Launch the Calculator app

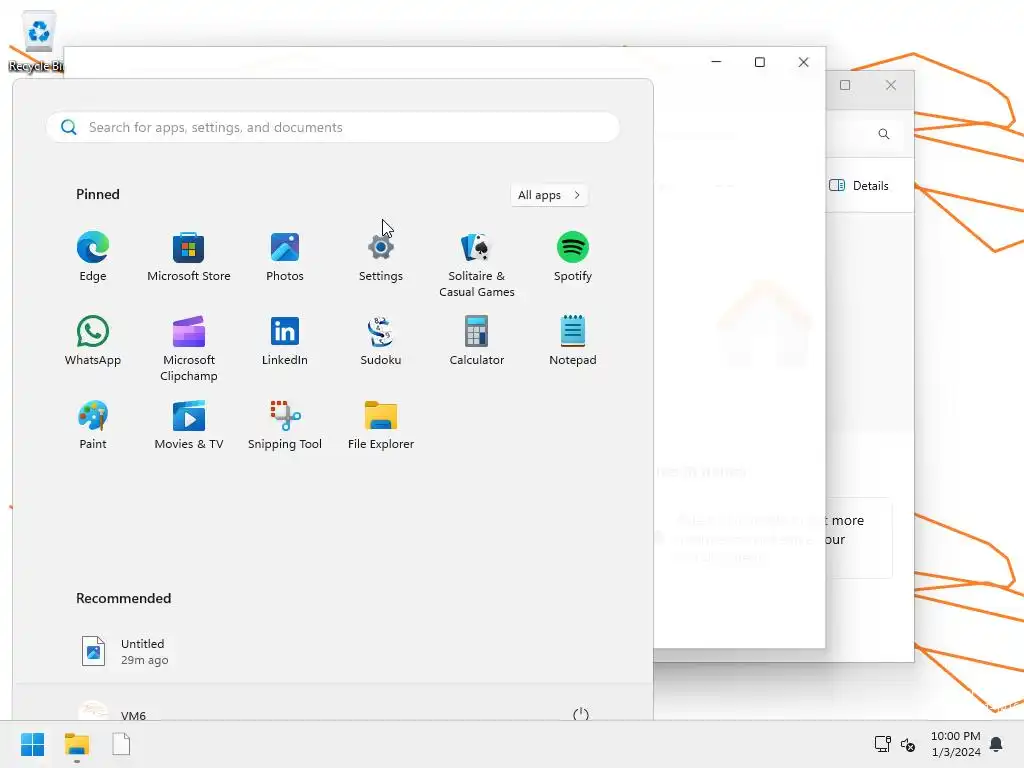[x=477, y=340]
